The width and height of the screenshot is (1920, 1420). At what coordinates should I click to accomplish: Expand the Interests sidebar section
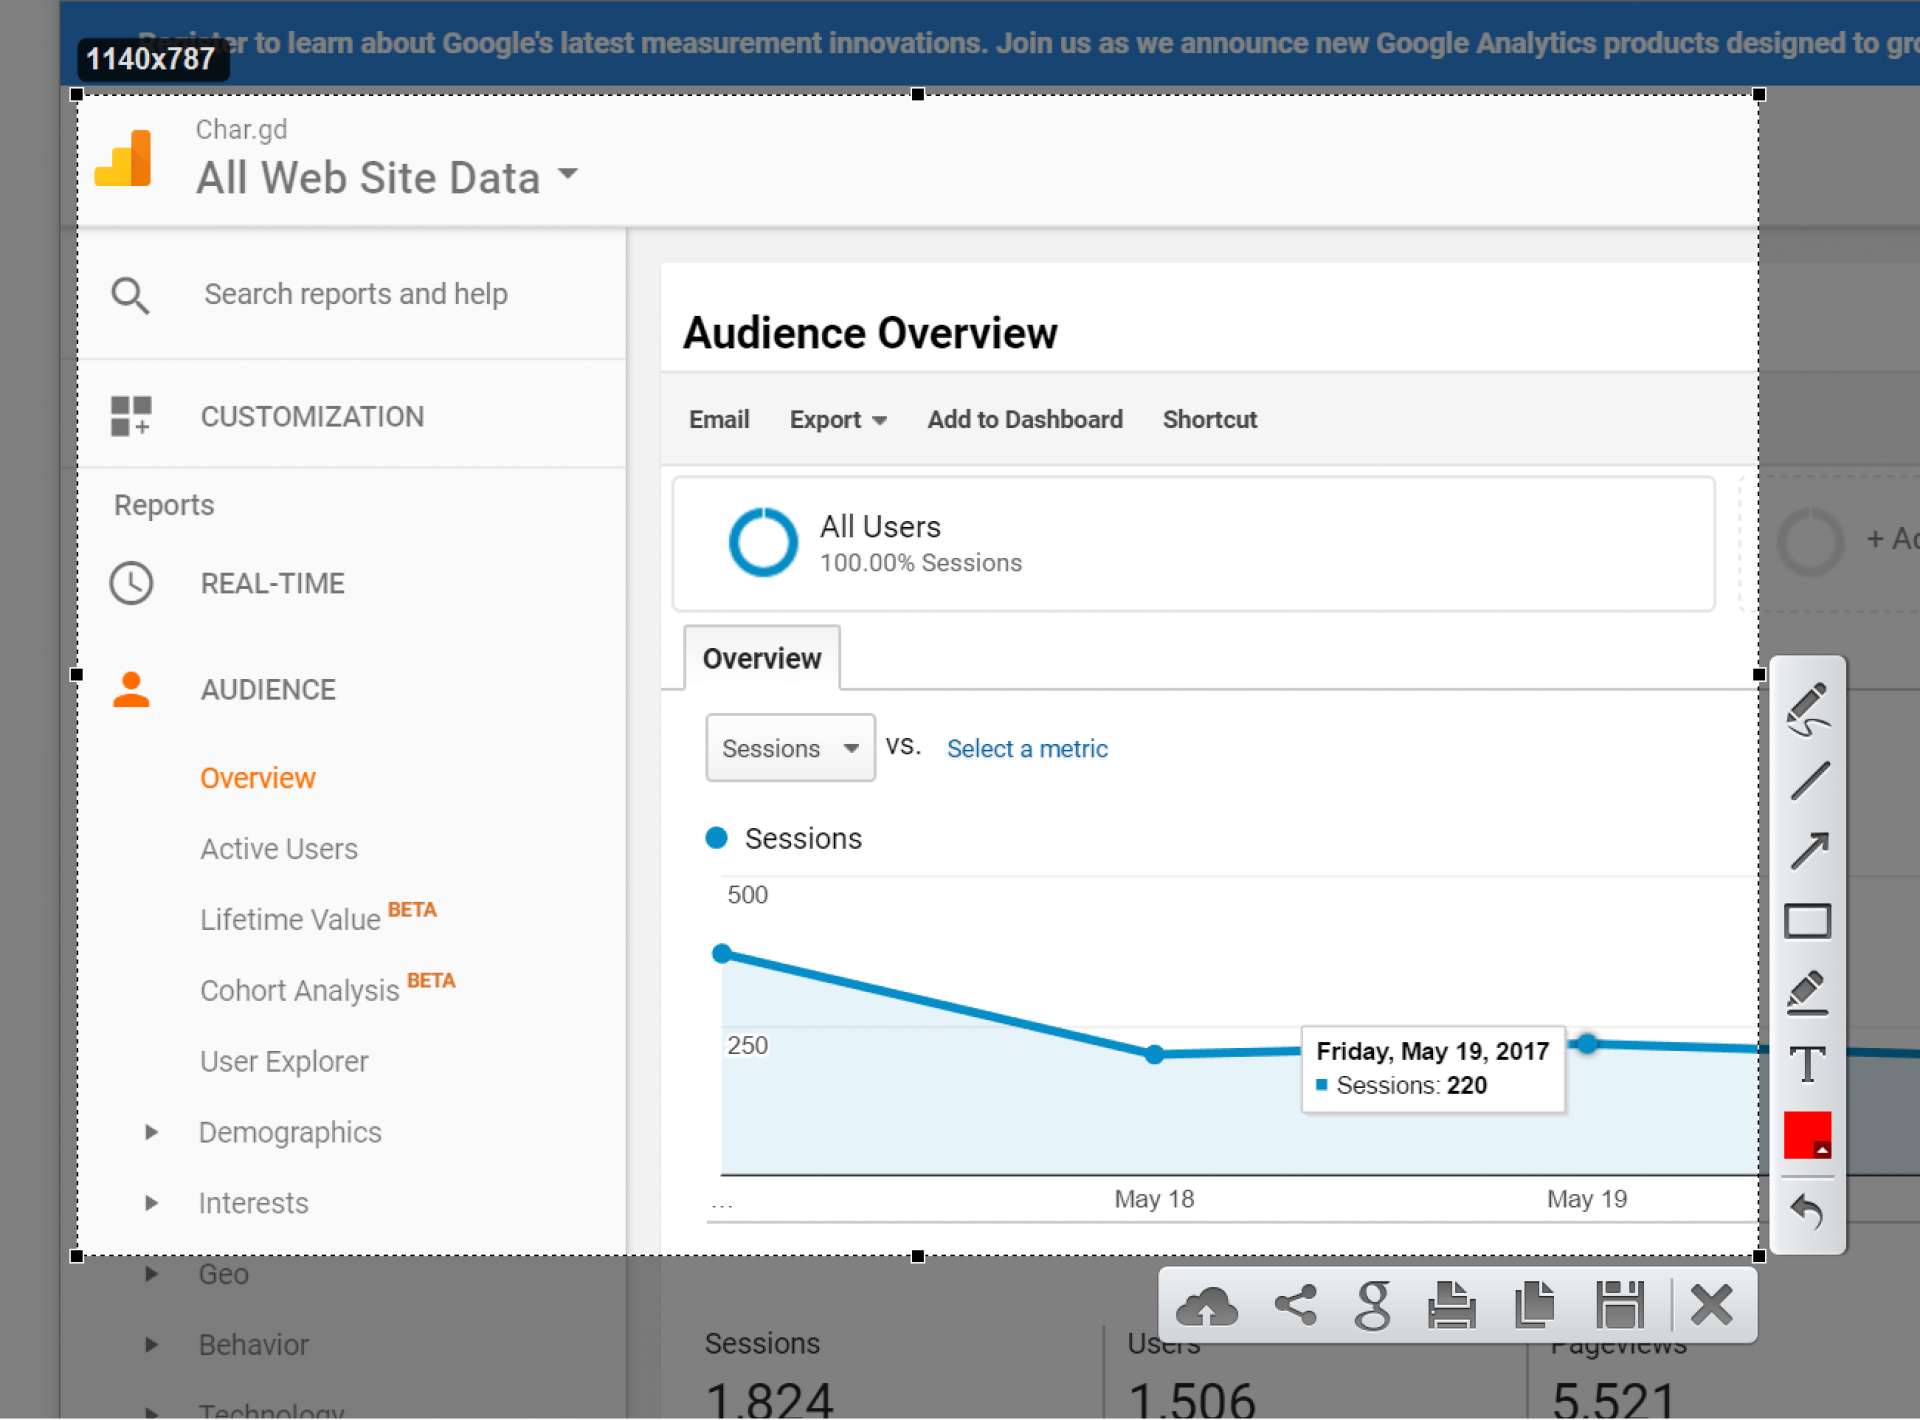(x=151, y=1202)
